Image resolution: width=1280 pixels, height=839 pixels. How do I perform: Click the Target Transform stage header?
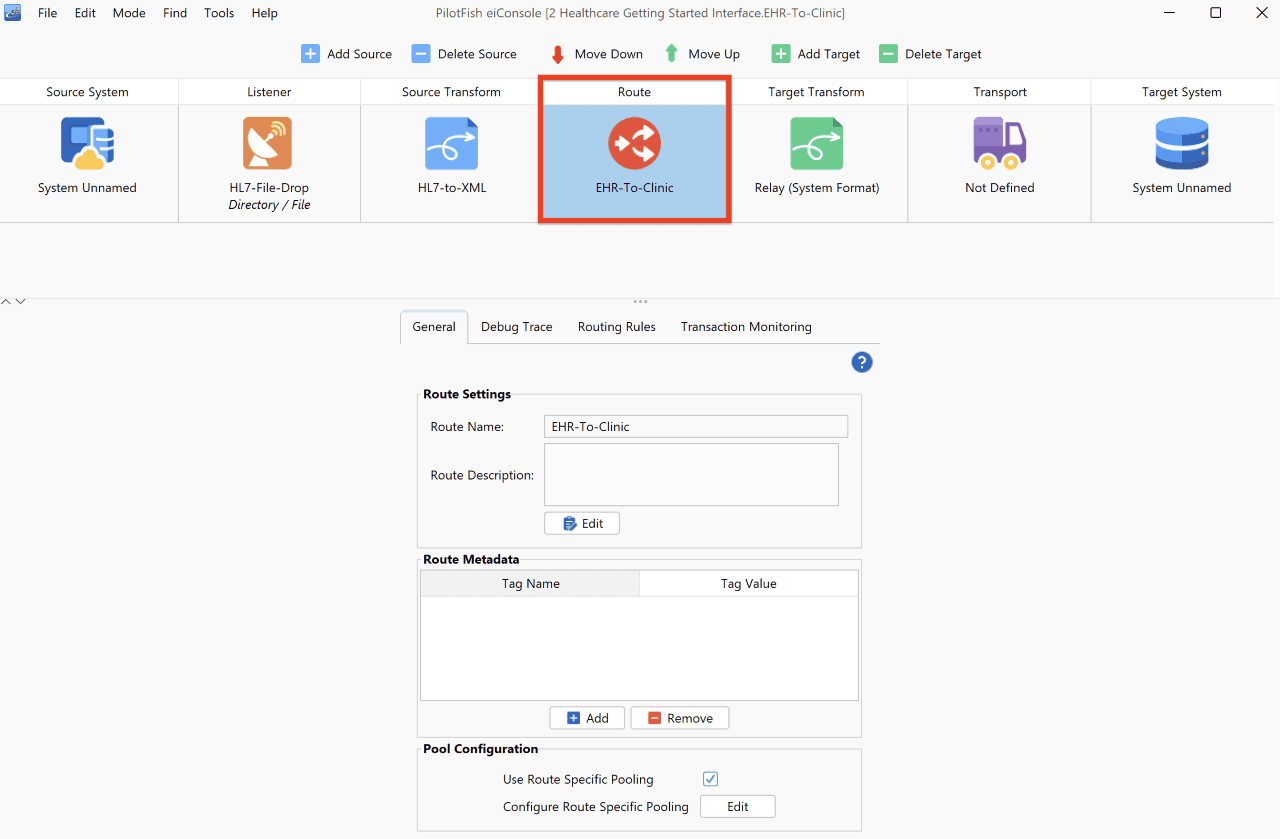[x=816, y=92]
